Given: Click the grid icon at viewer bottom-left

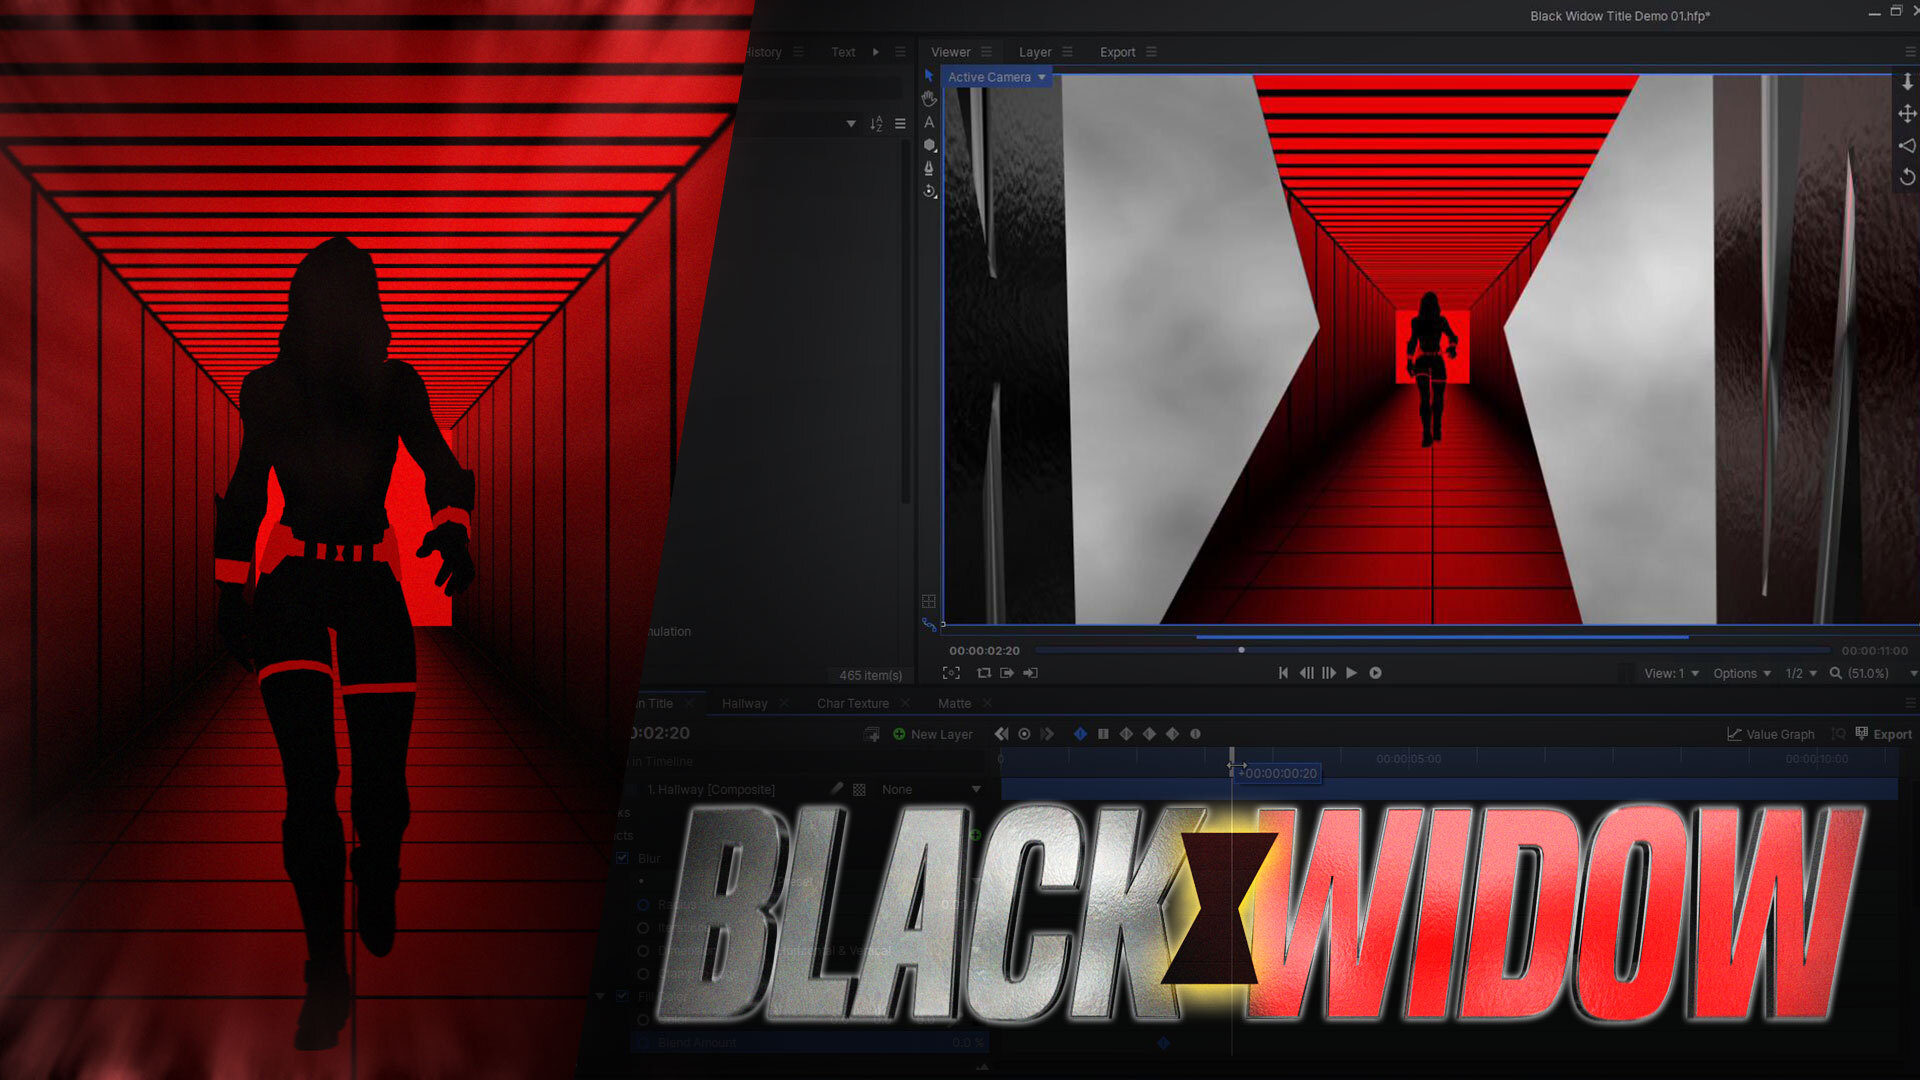Looking at the screenshot, I should point(929,602).
